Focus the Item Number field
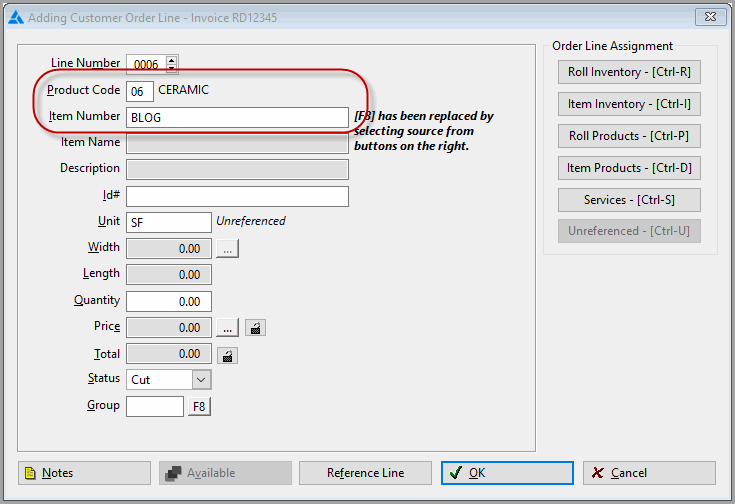This screenshot has height=504, width=735. (x=237, y=118)
